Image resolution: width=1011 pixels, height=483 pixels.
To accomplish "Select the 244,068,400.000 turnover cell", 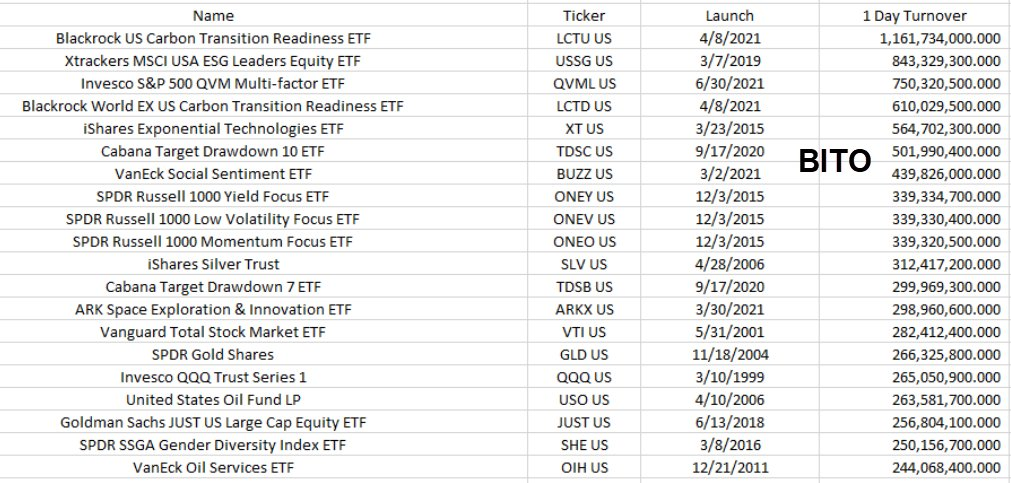I will pyautogui.click(x=915, y=468).
